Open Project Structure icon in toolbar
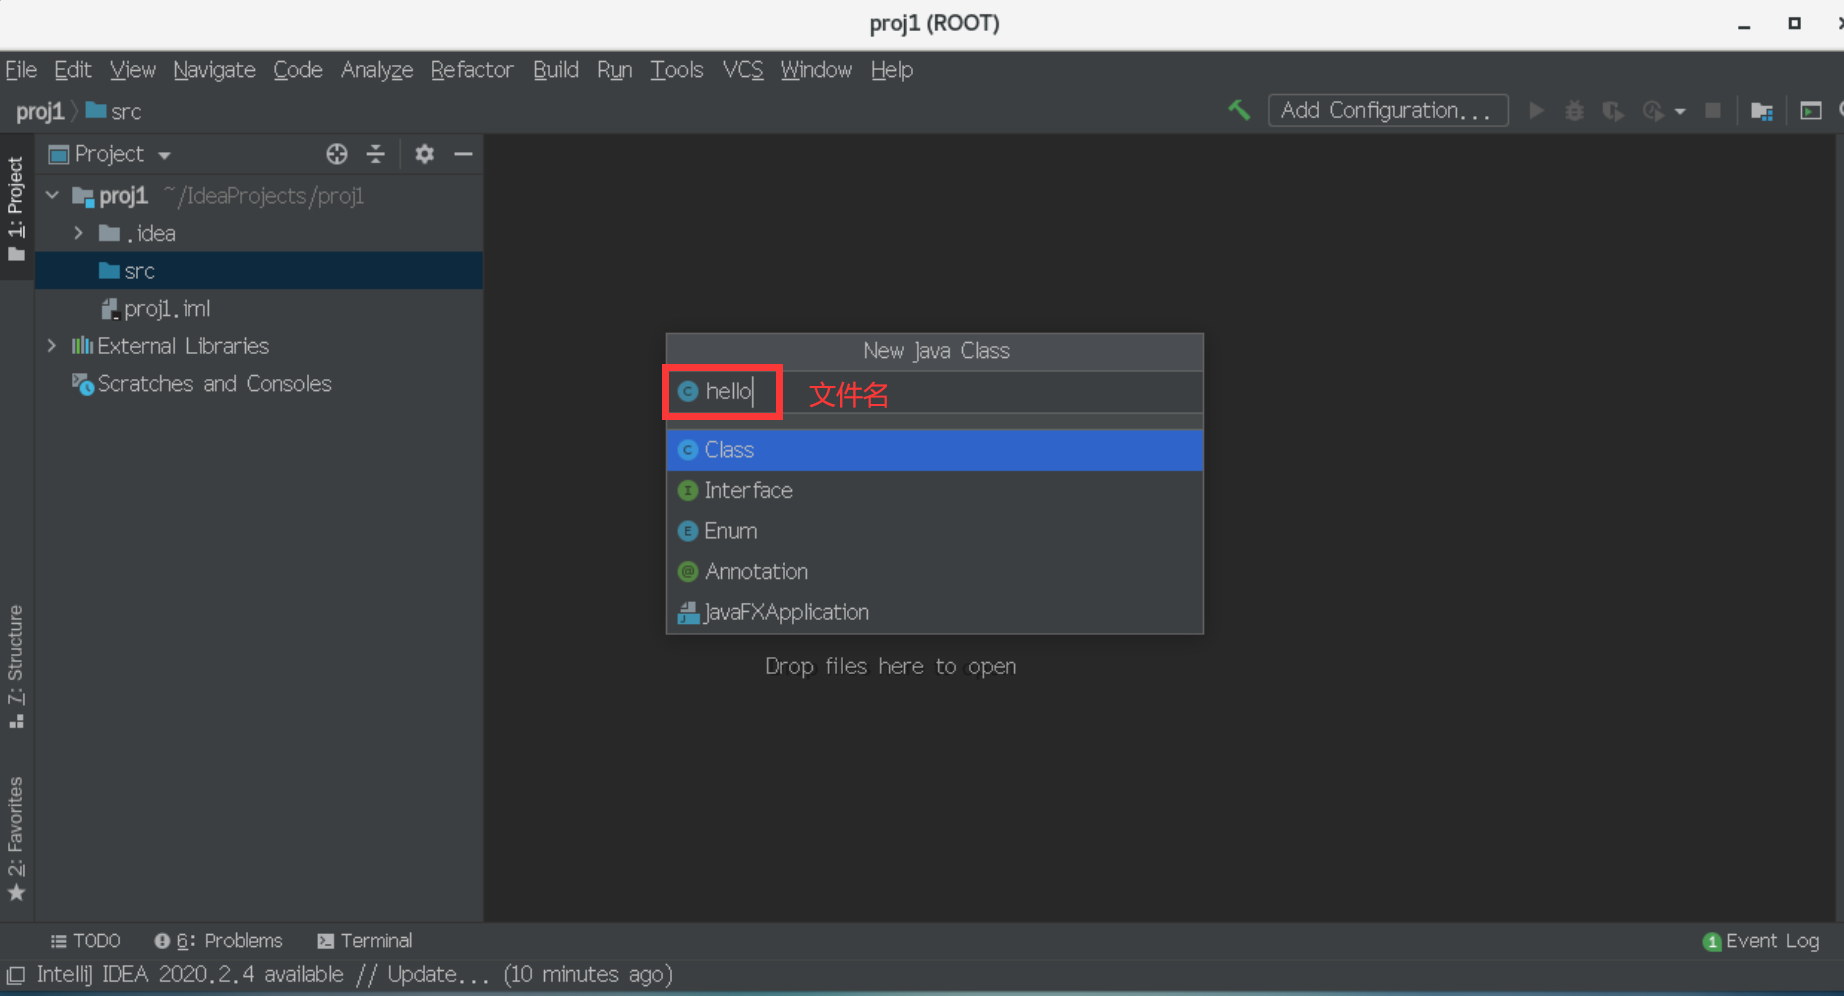This screenshot has height=996, width=1844. (x=1762, y=110)
